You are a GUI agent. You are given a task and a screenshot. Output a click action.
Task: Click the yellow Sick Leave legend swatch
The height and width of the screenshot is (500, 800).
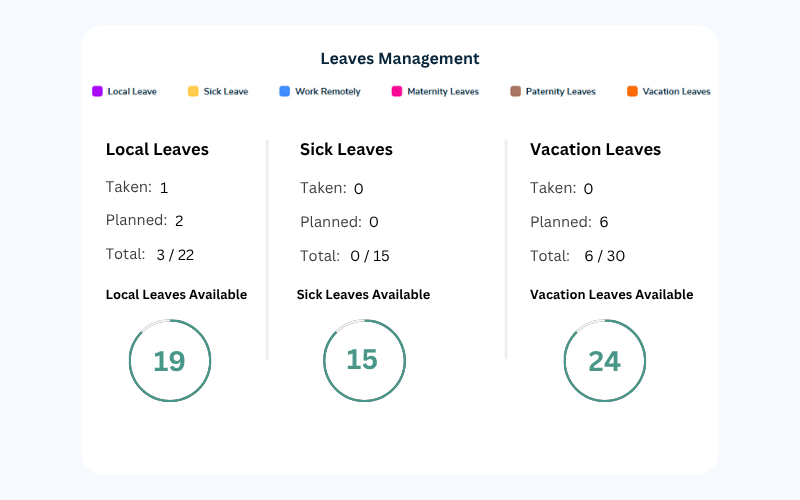(x=193, y=91)
